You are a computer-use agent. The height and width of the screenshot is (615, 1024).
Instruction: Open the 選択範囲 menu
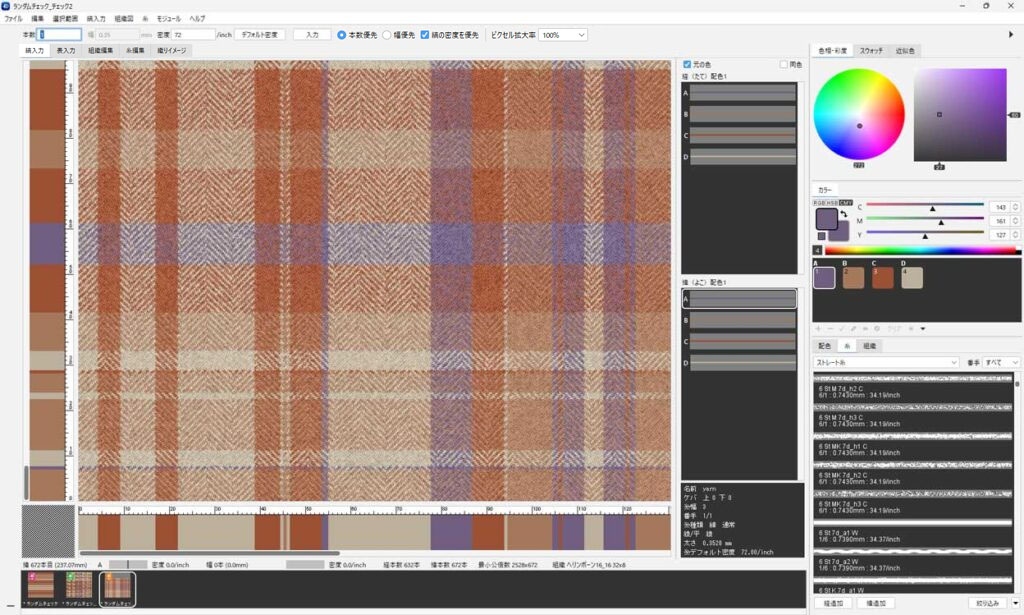tap(64, 19)
